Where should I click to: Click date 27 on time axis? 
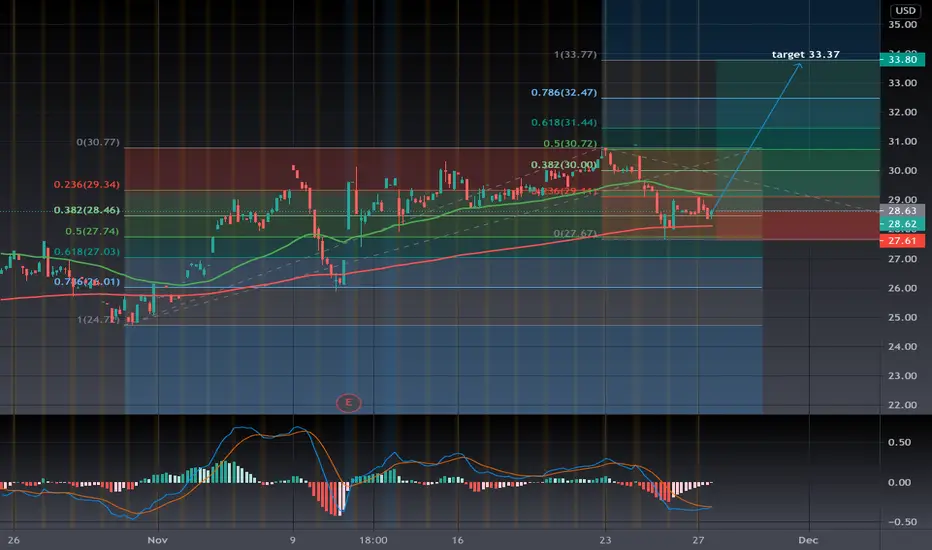tap(698, 540)
